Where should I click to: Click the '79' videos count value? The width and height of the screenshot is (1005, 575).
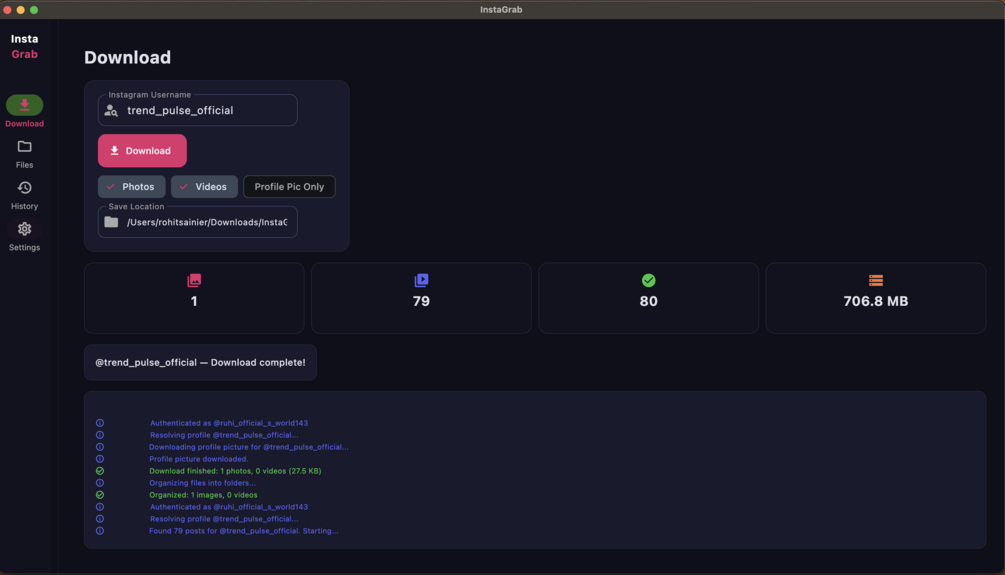[421, 301]
